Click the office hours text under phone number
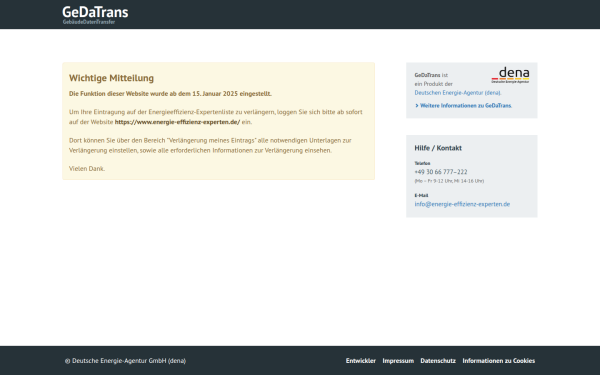The width and height of the screenshot is (600, 375). coord(449,181)
